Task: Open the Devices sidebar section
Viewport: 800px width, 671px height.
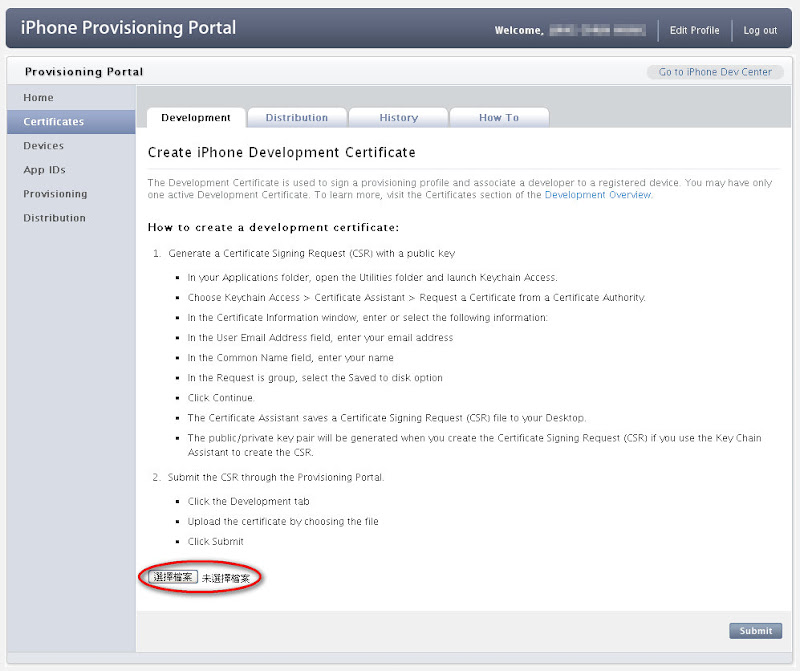Action: [44, 146]
